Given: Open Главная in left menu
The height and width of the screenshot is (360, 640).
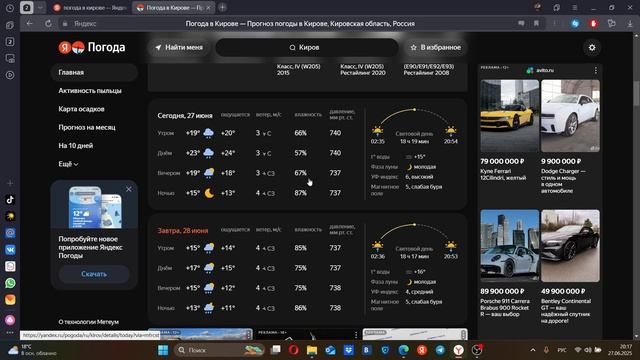Looking at the screenshot, I should [94, 72].
